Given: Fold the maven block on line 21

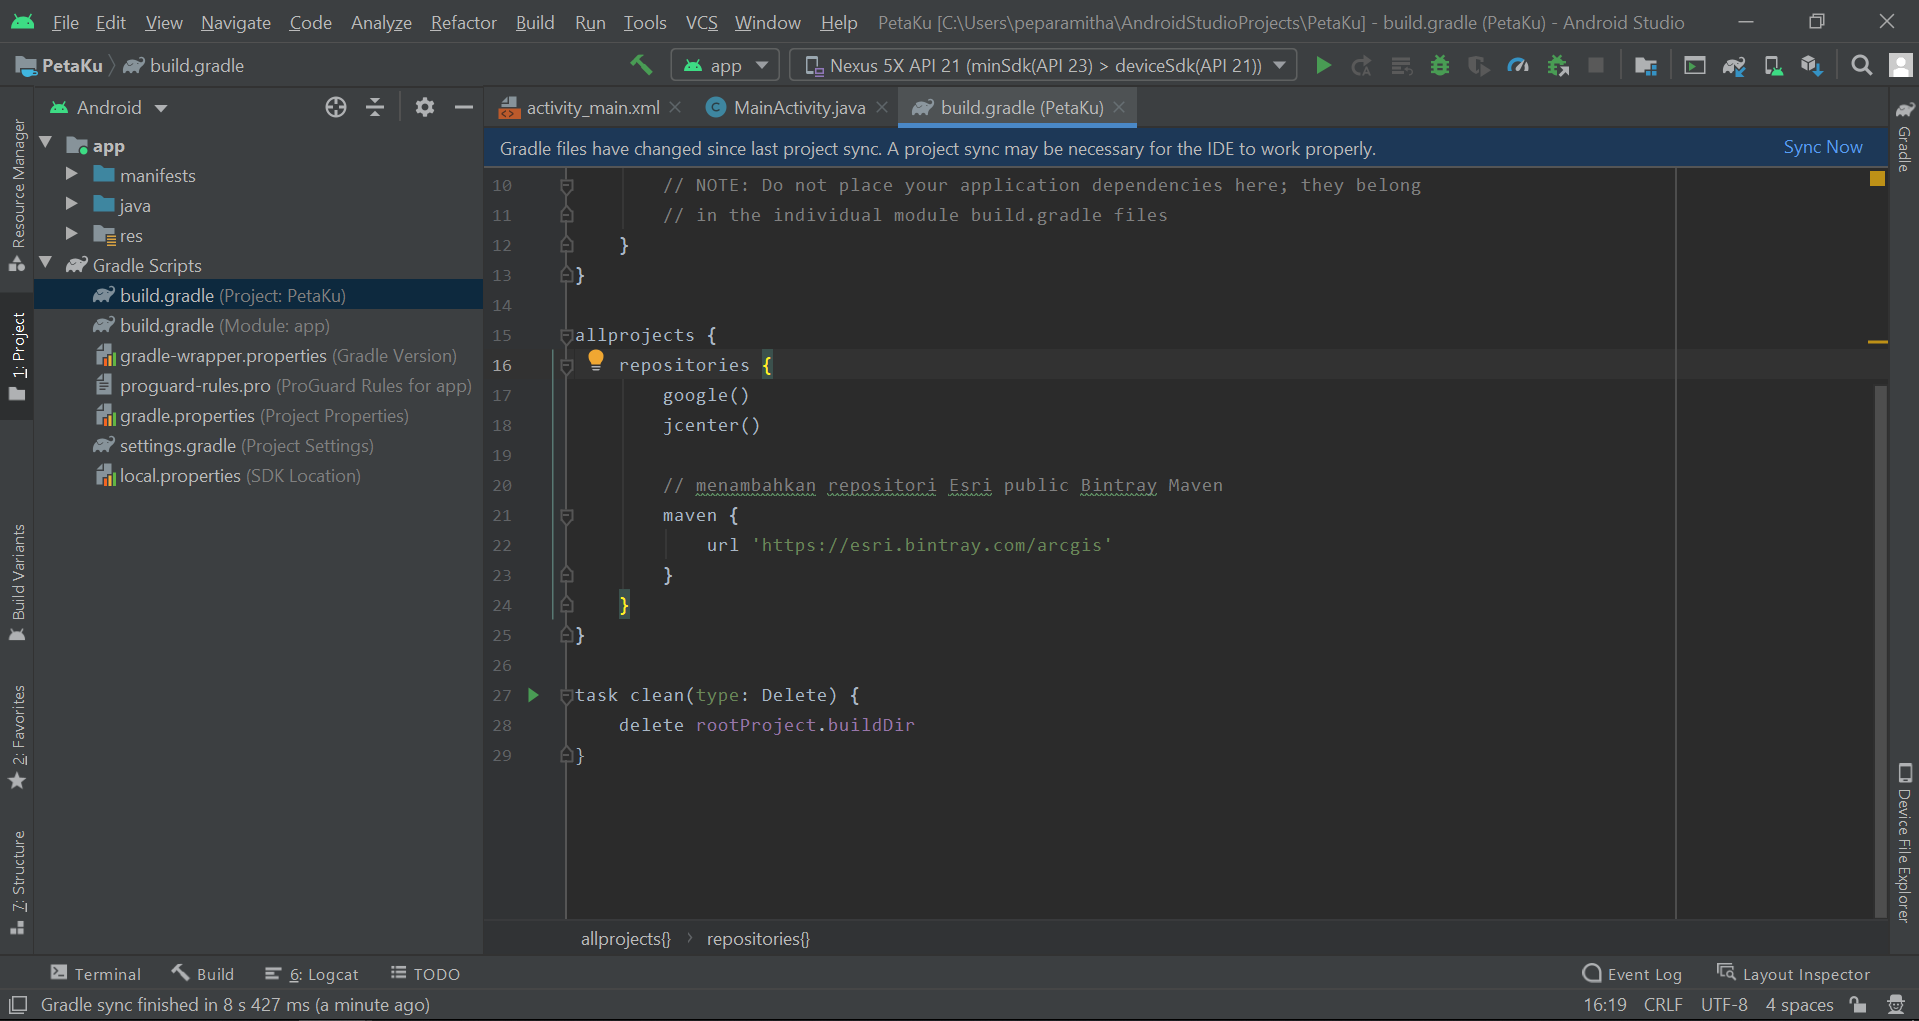Looking at the screenshot, I should pos(567,515).
